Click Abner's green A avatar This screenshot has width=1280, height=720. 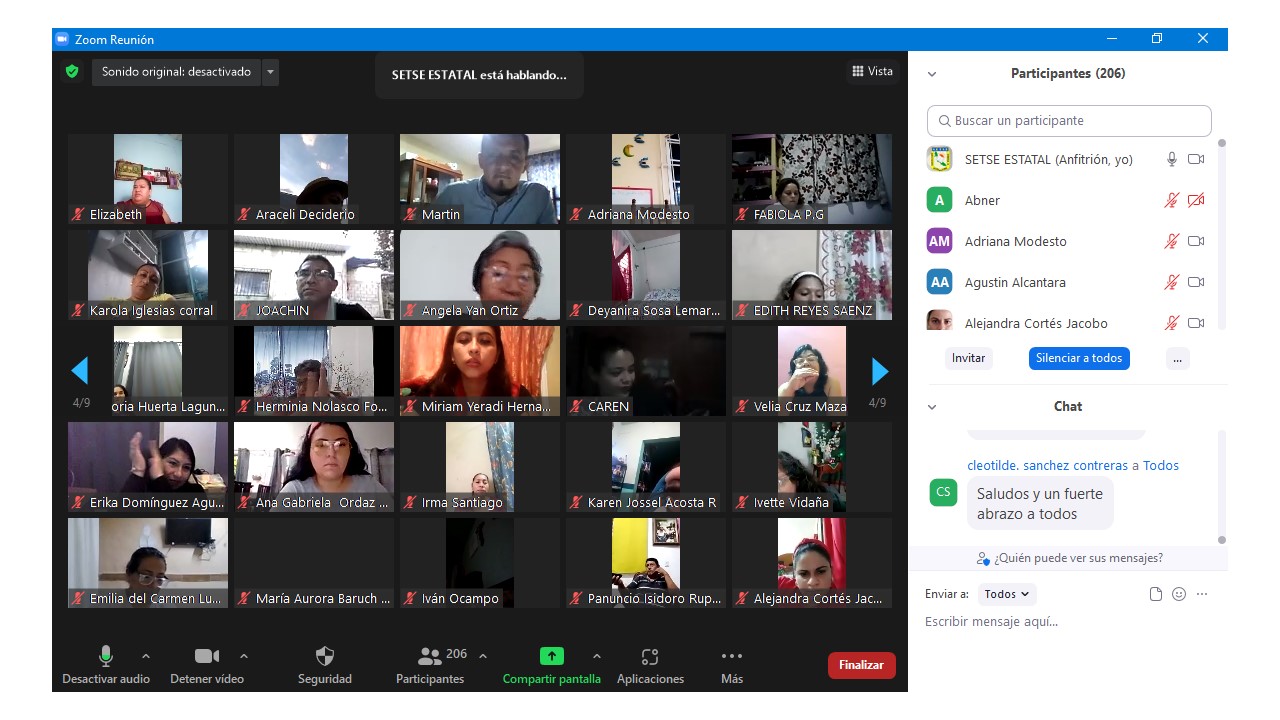(x=939, y=200)
